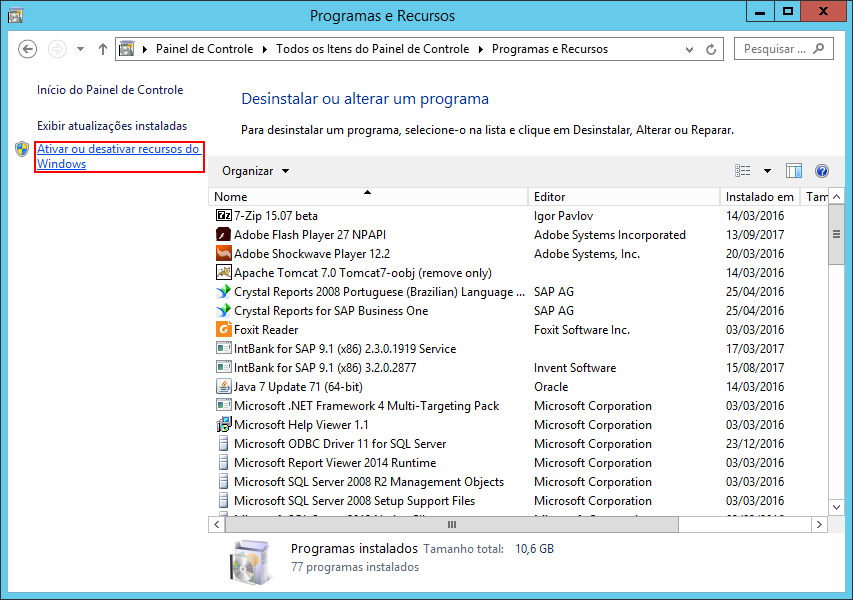Click the 13/09/2017 install date cell
This screenshot has width=853, height=600.
(x=755, y=234)
